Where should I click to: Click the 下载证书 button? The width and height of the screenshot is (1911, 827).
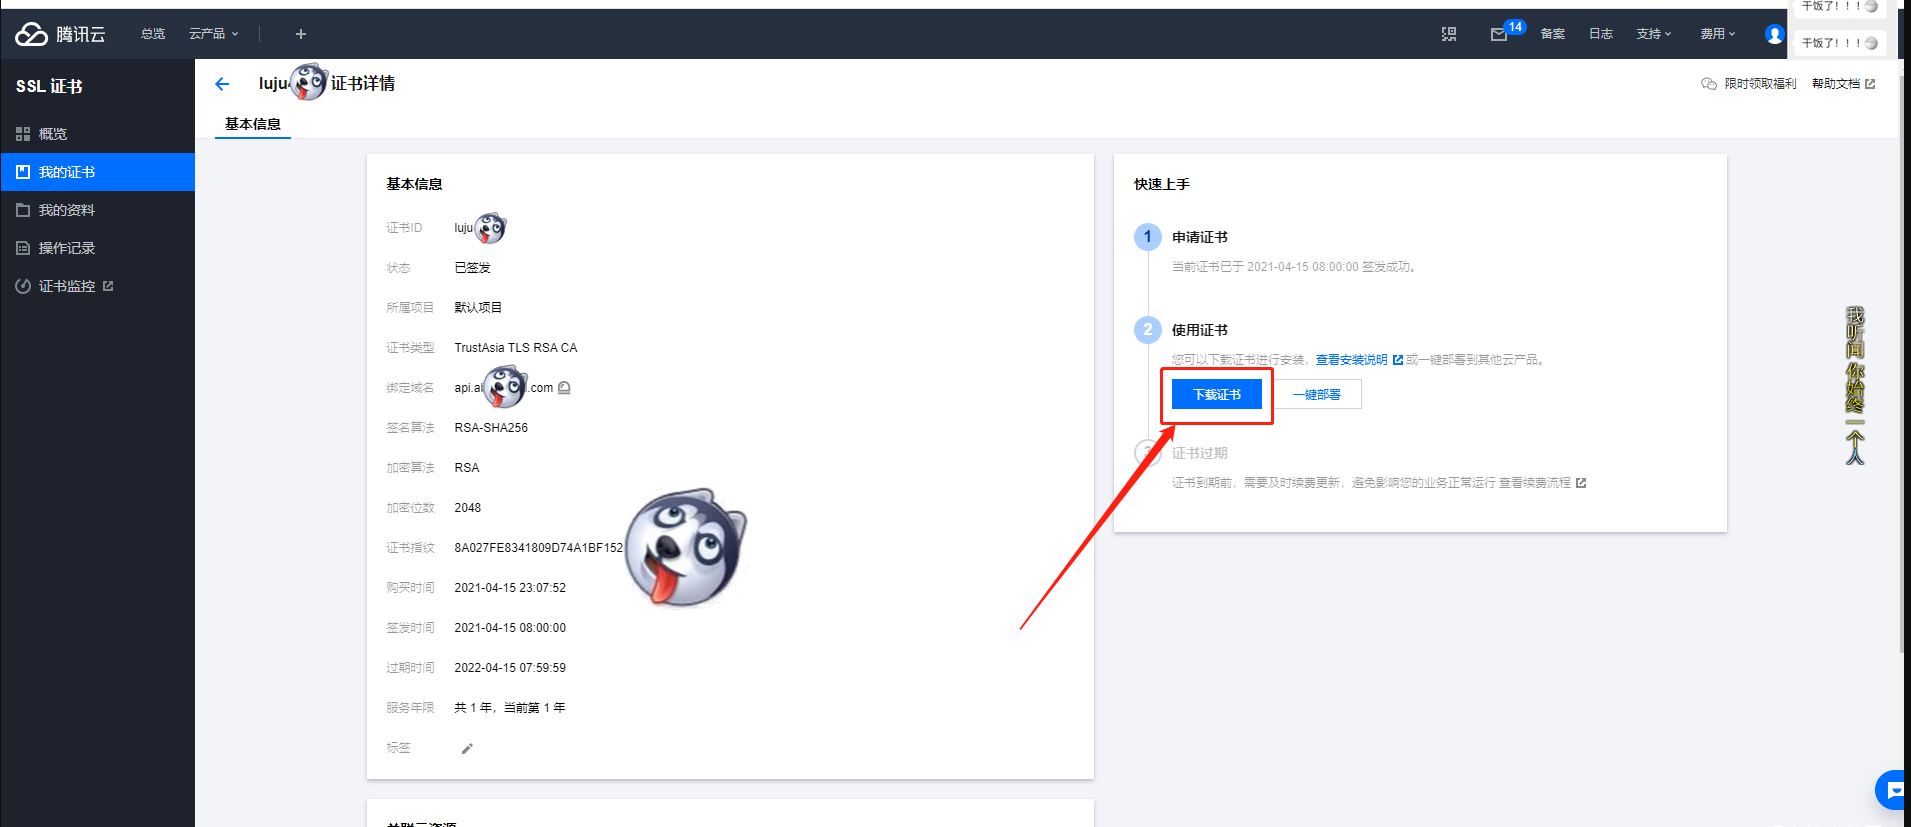[1217, 395]
